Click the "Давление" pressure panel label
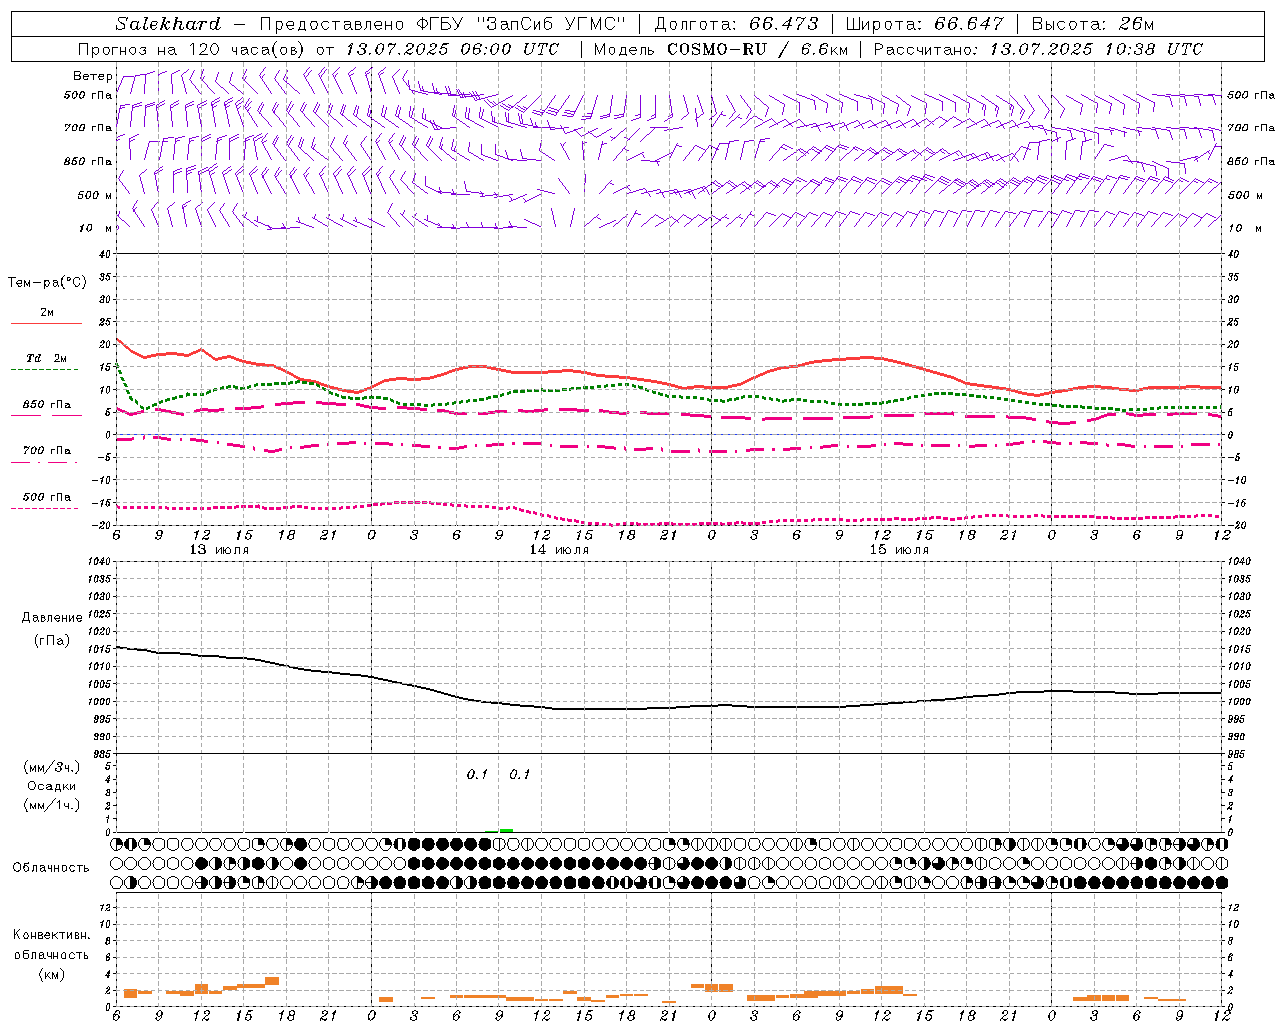This screenshot has width=1280, height=1024. click(52, 618)
